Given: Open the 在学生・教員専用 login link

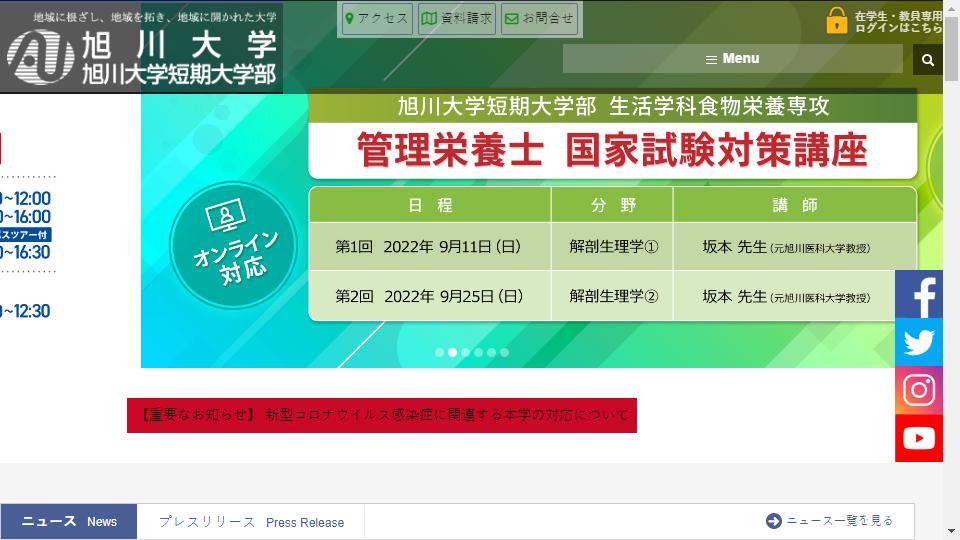Looking at the screenshot, I should pos(898,22).
